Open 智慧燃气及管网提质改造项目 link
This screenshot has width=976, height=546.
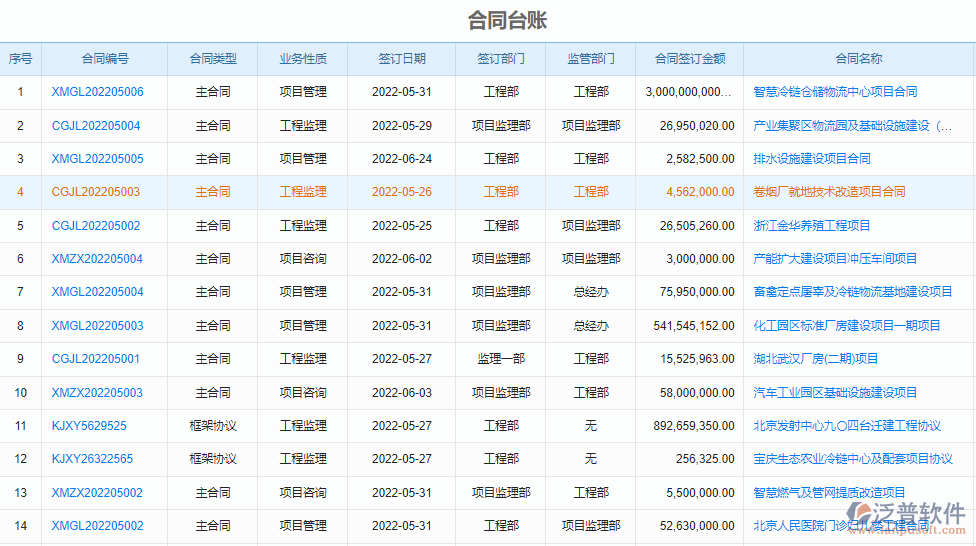click(x=829, y=493)
